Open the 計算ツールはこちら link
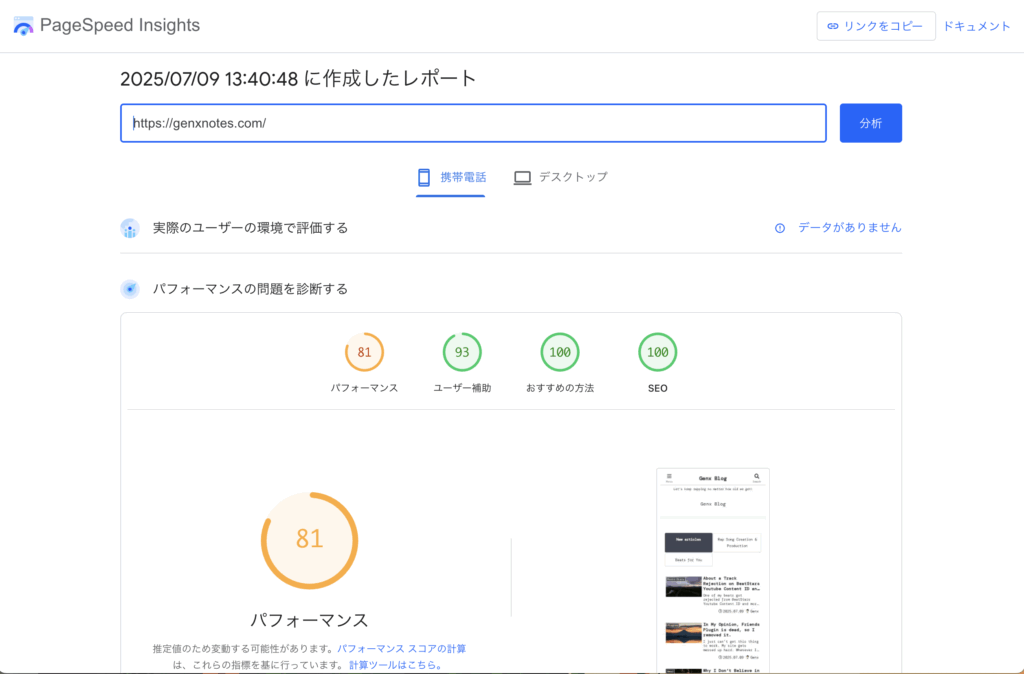The height and width of the screenshot is (674, 1024). click(x=396, y=665)
